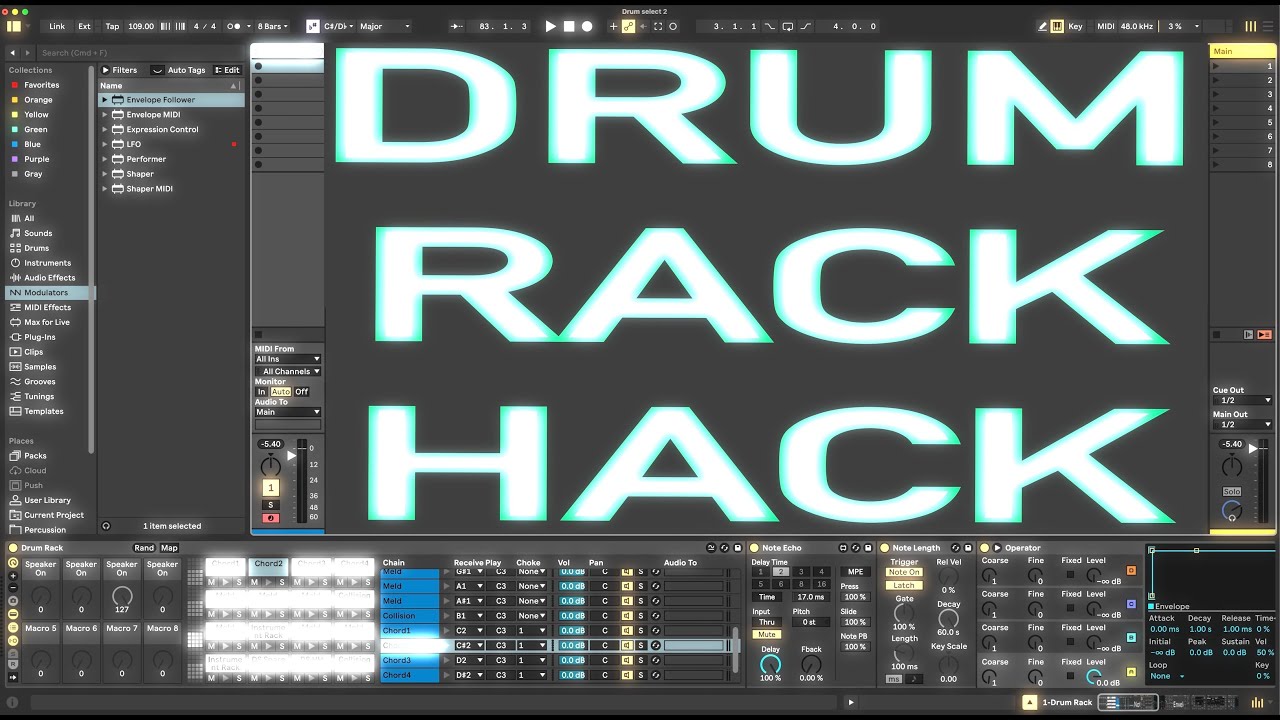
Task: Enable MIDI map mode
Action: [1105, 27]
